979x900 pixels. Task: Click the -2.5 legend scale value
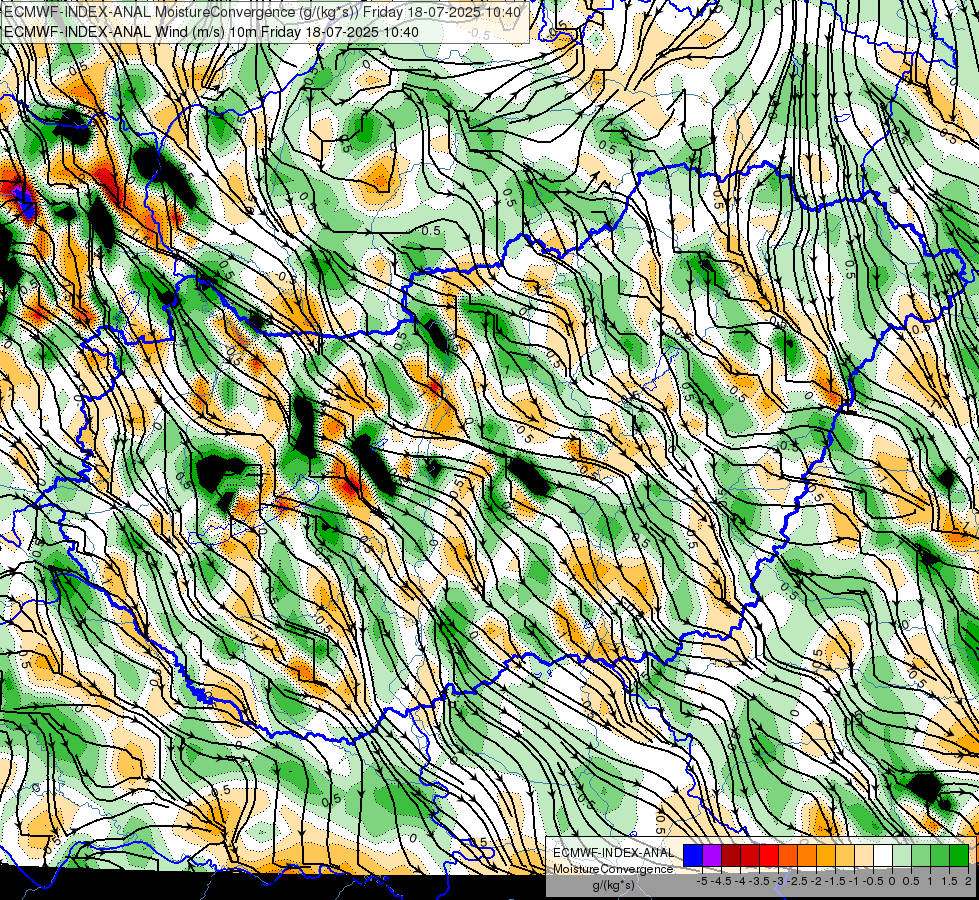pyautogui.click(x=797, y=881)
